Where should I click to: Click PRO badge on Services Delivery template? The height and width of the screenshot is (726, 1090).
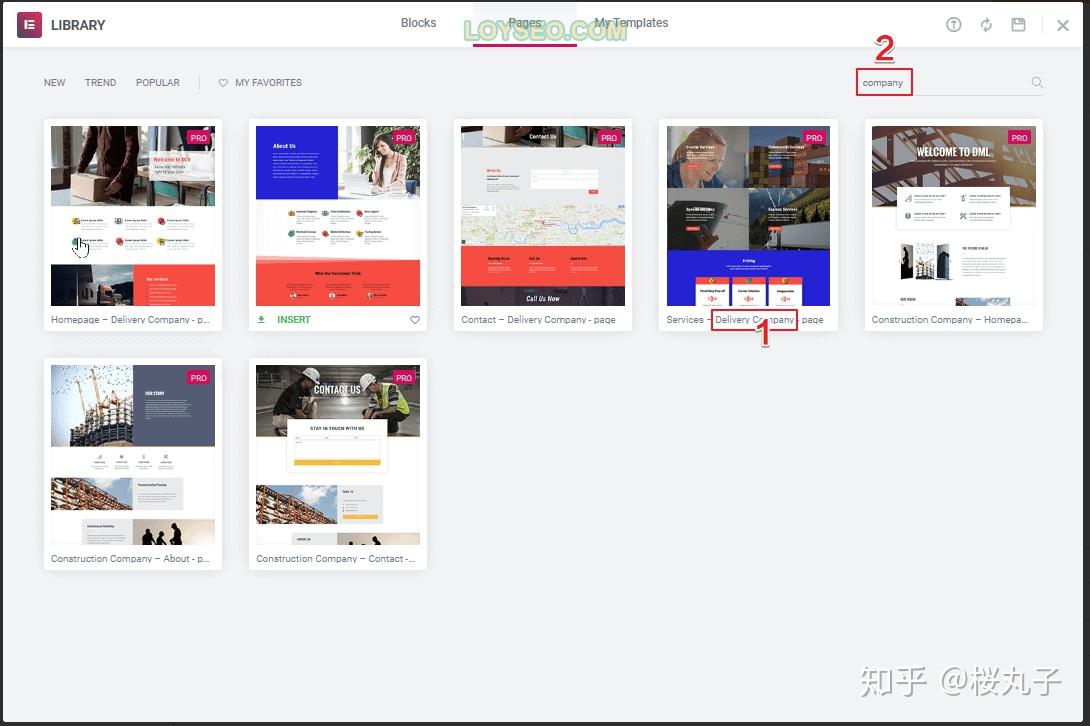(x=814, y=138)
